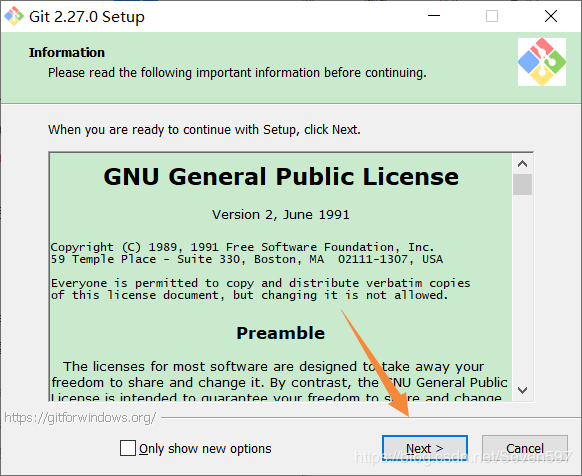Click the license text scrollbar thumb
The image size is (582, 476).
[x=523, y=184]
